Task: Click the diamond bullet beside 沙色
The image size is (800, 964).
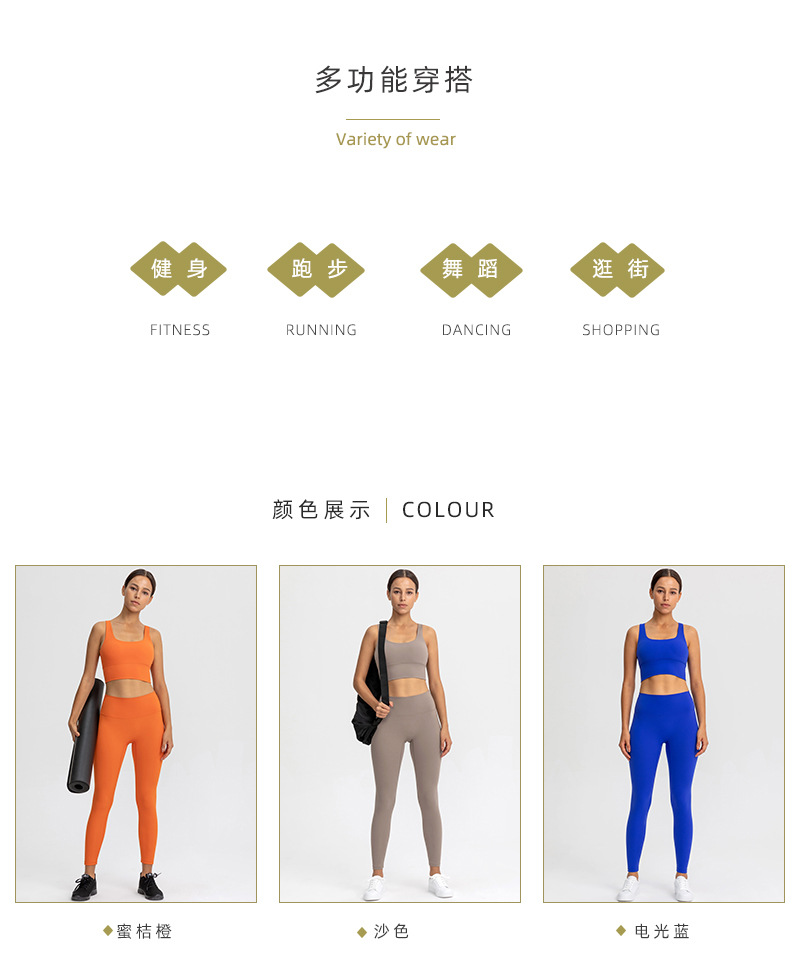Action: pos(362,932)
